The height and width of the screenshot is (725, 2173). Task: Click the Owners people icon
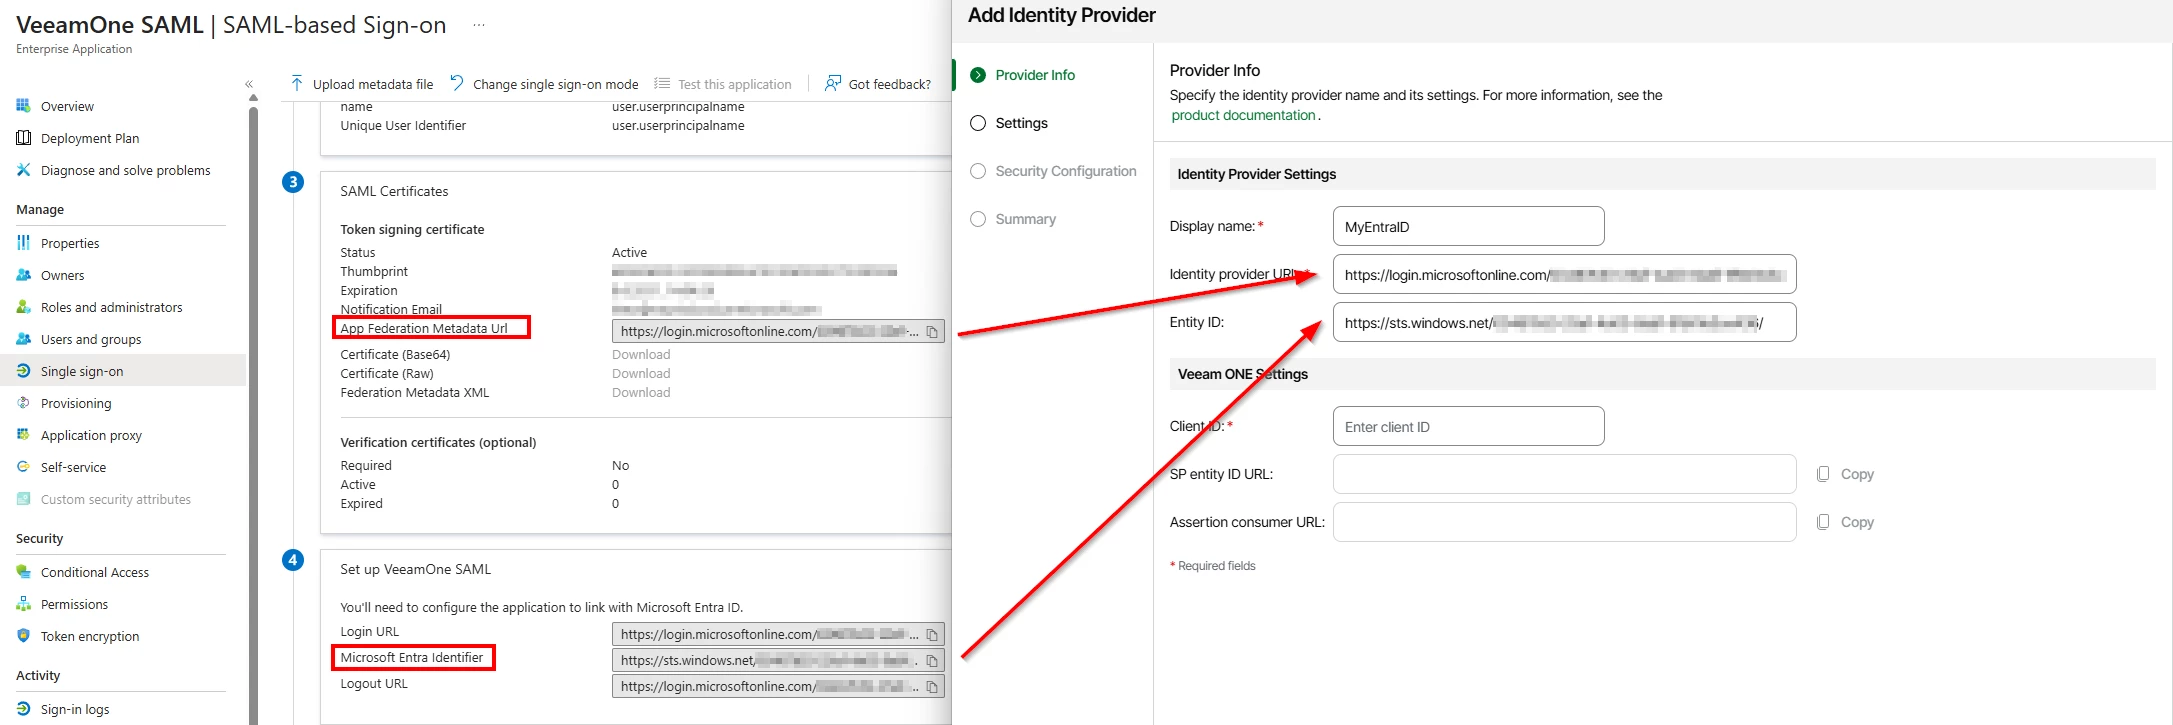tap(23, 274)
